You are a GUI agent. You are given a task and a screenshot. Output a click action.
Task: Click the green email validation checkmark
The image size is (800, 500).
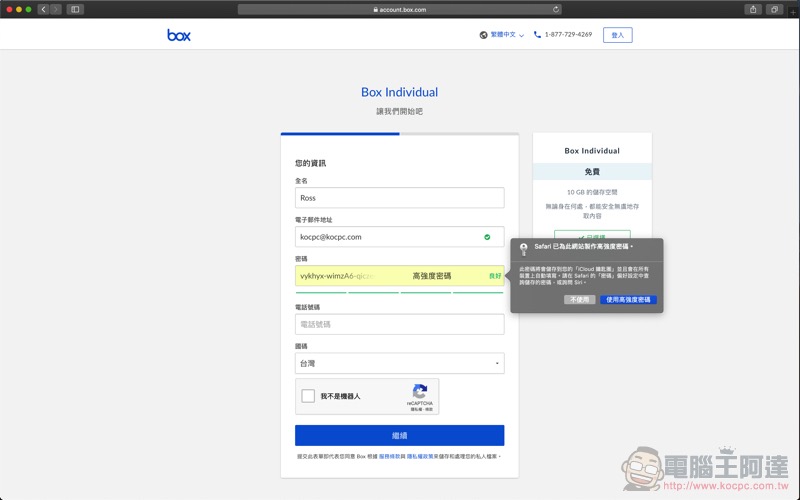(487, 237)
